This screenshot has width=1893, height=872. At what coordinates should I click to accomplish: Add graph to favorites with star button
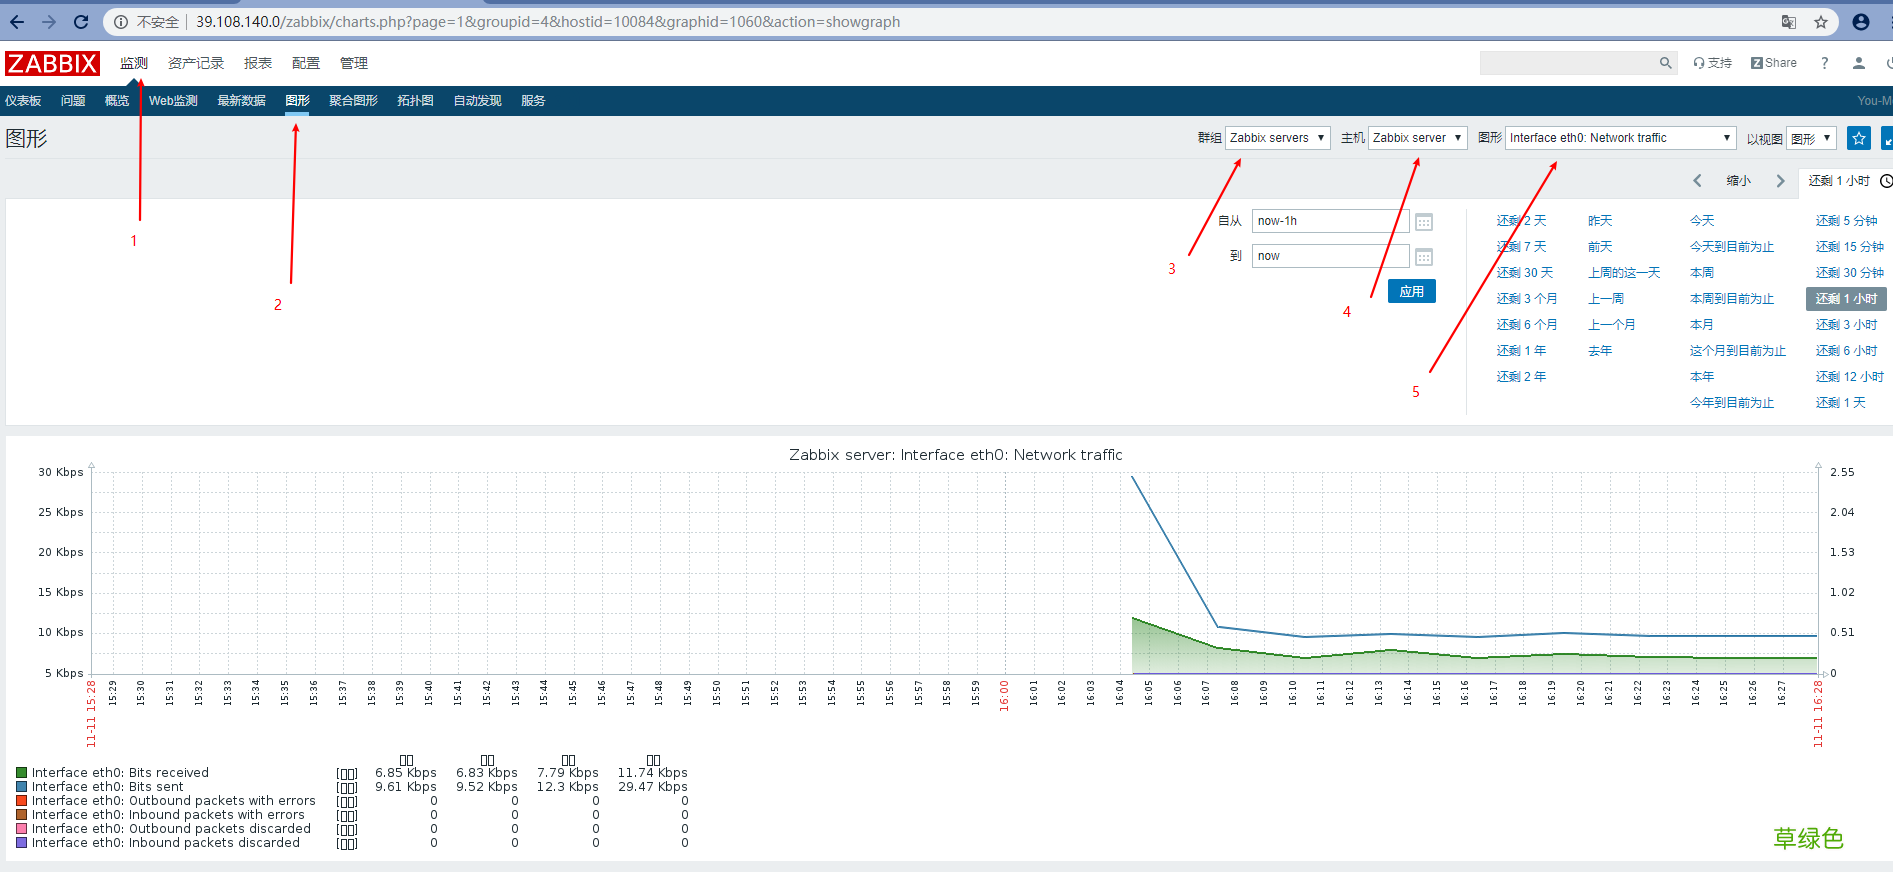point(1858,139)
